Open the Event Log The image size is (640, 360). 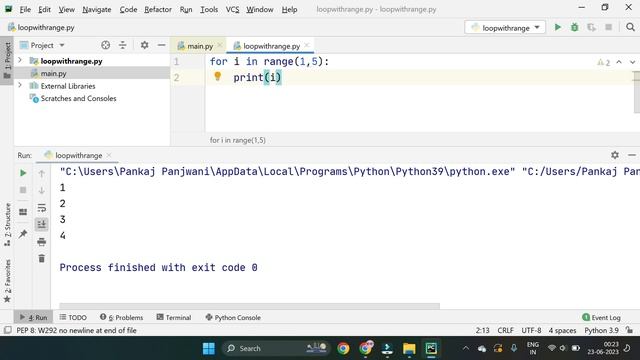(x=601, y=317)
